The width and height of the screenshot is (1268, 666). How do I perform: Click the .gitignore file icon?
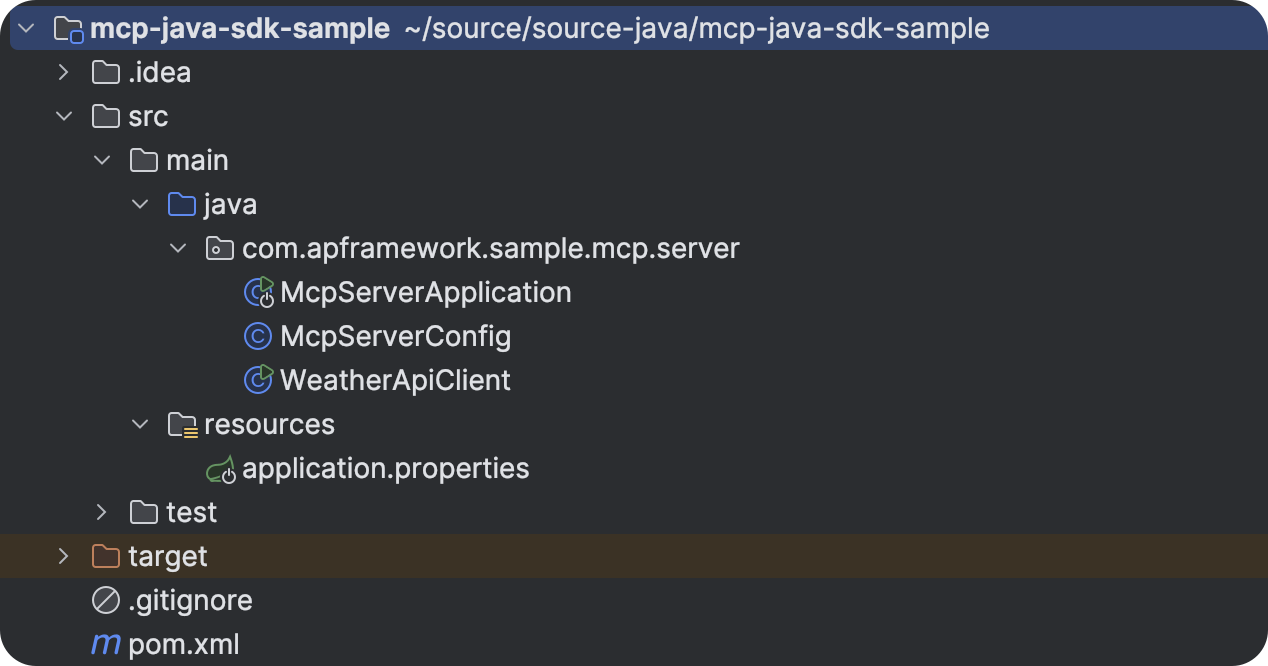(105, 600)
